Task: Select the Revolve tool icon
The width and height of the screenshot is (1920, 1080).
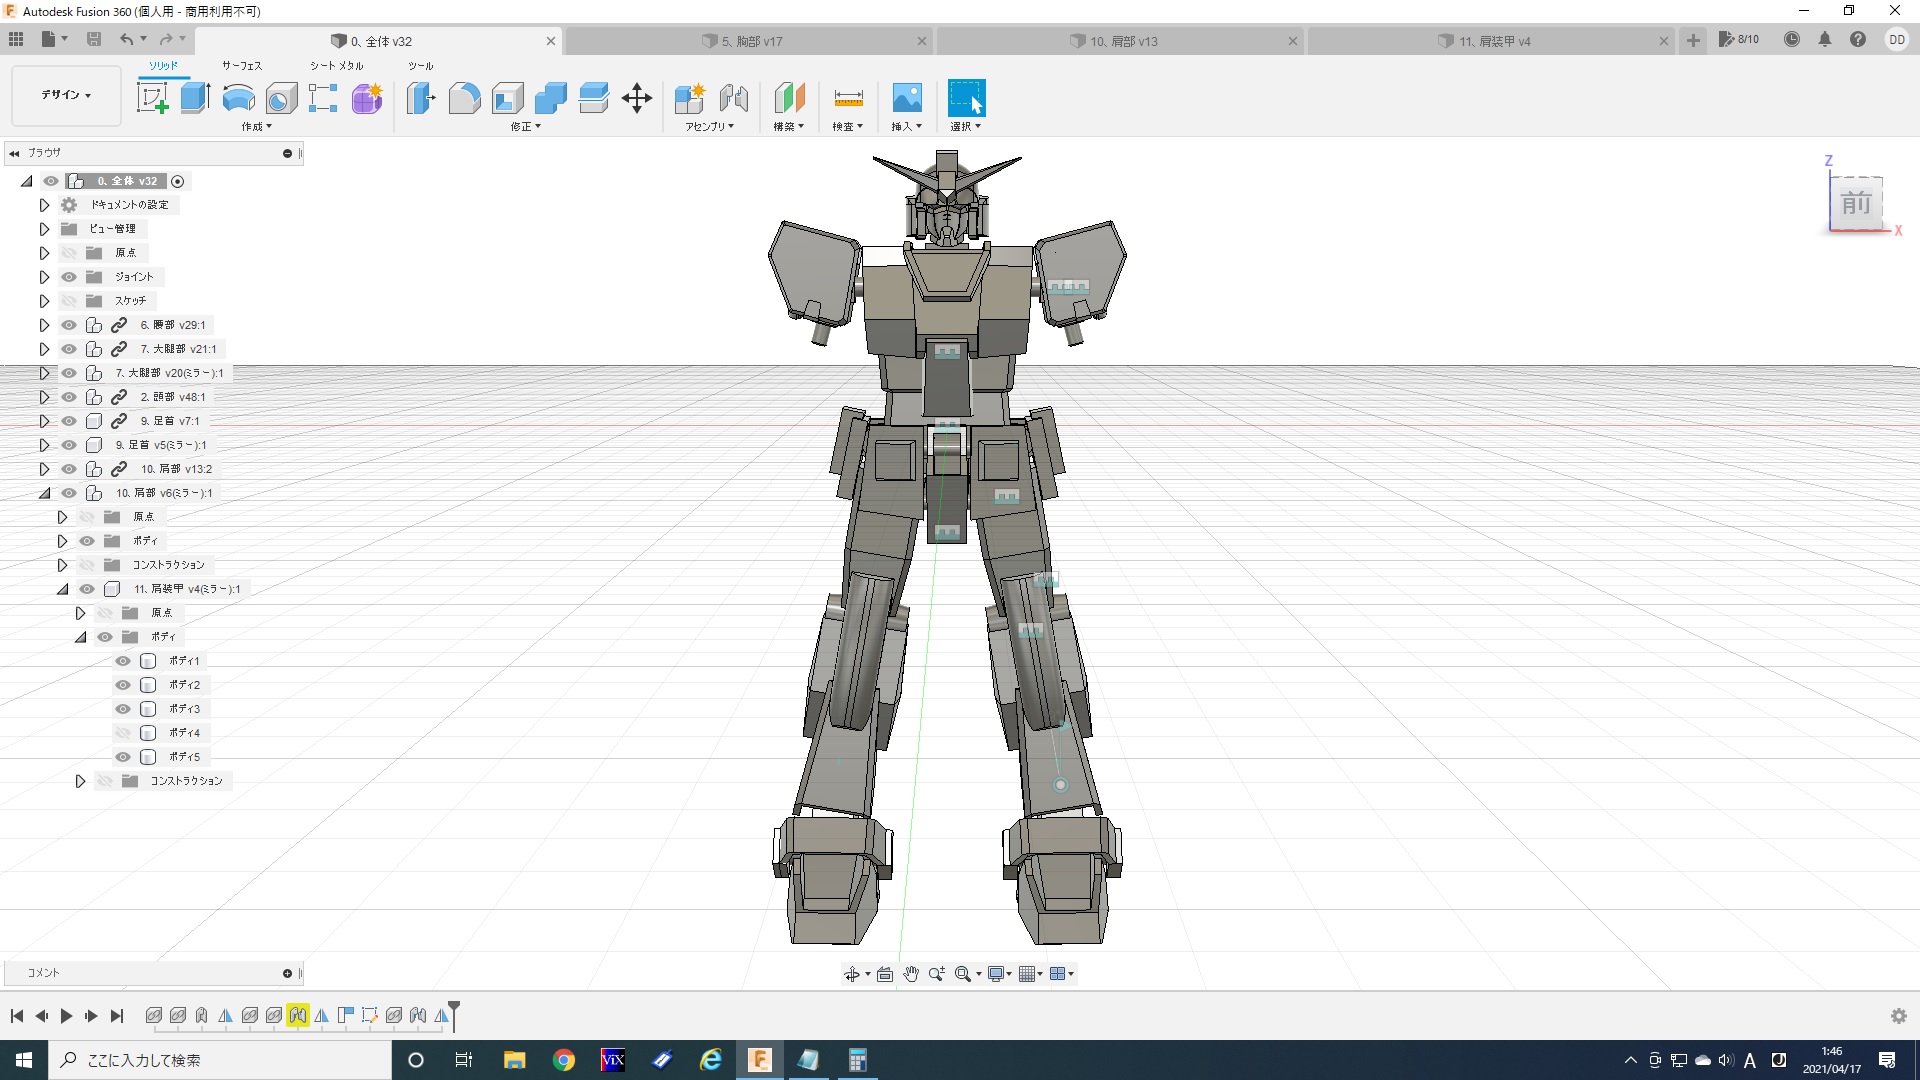Action: point(238,98)
